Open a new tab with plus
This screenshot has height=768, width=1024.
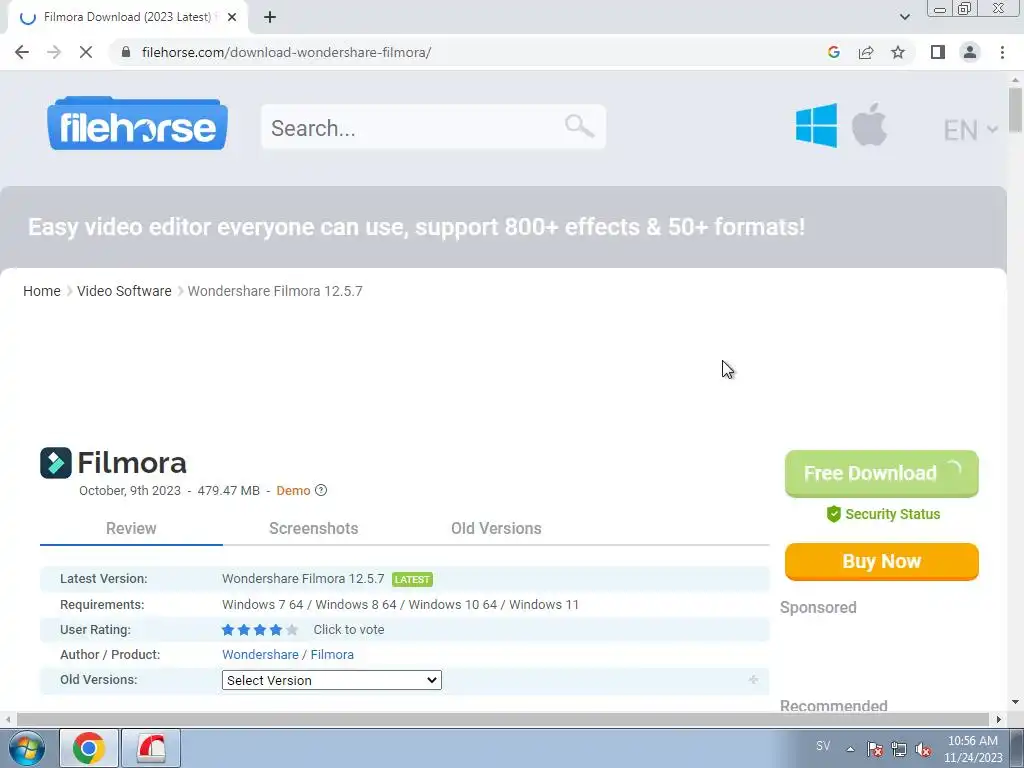(270, 17)
